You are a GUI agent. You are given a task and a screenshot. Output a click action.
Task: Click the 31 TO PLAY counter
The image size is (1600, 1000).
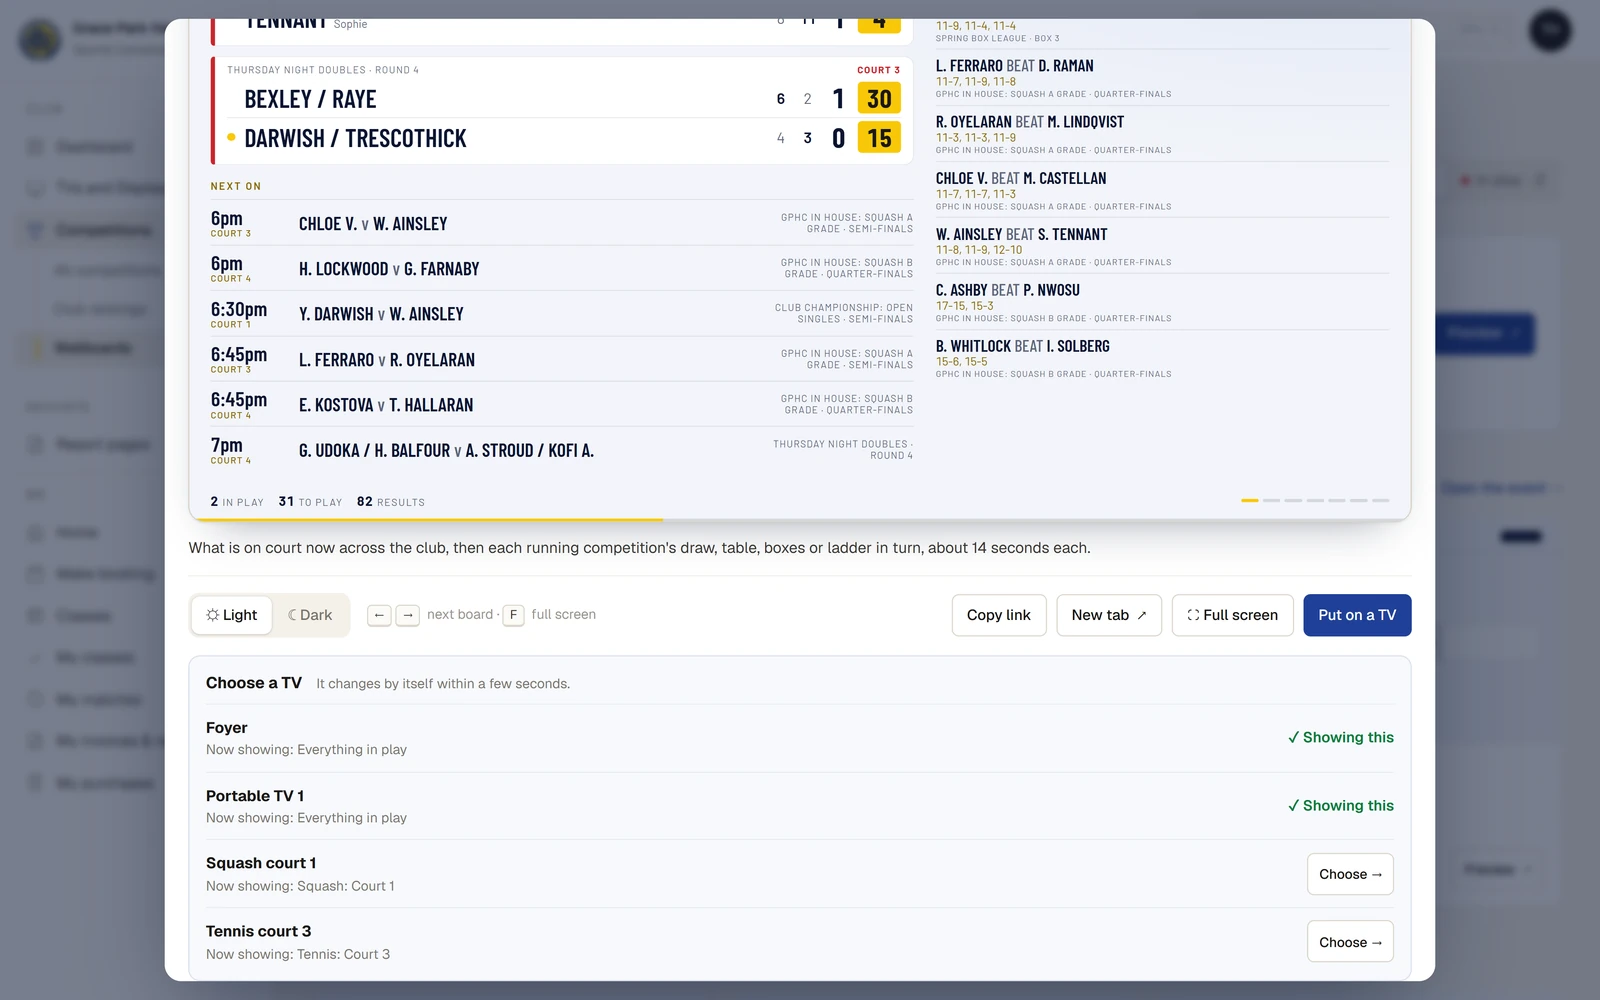(310, 502)
